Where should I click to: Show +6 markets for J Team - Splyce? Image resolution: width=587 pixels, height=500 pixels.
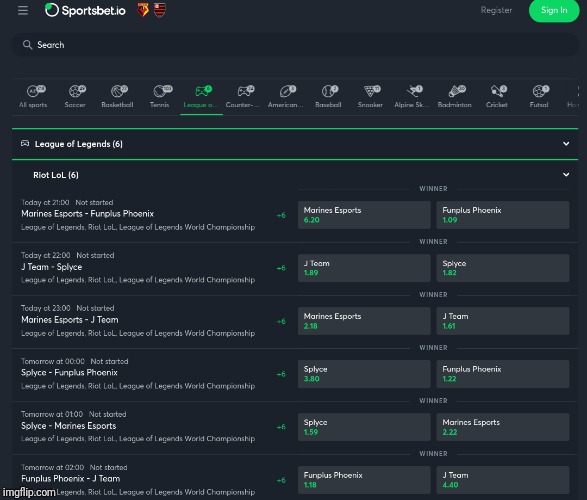click(x=281, y=268)
